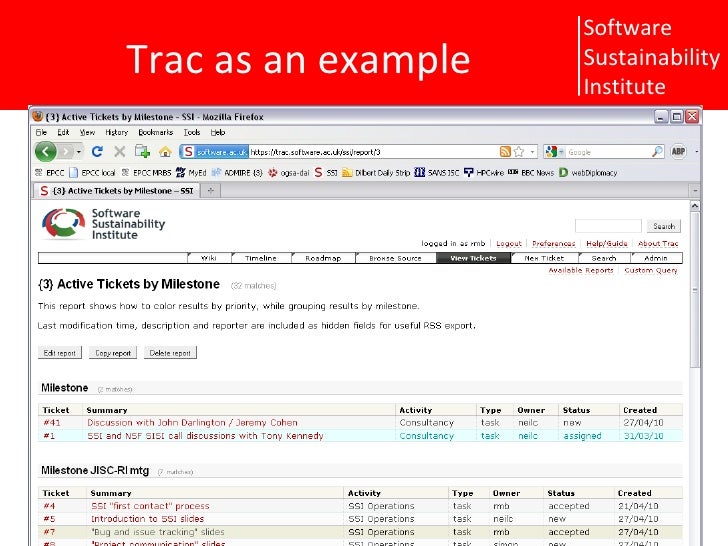Viewport: 728px width, 546px height.
Task: Go to the home page icon
Action: pos(165,152)
